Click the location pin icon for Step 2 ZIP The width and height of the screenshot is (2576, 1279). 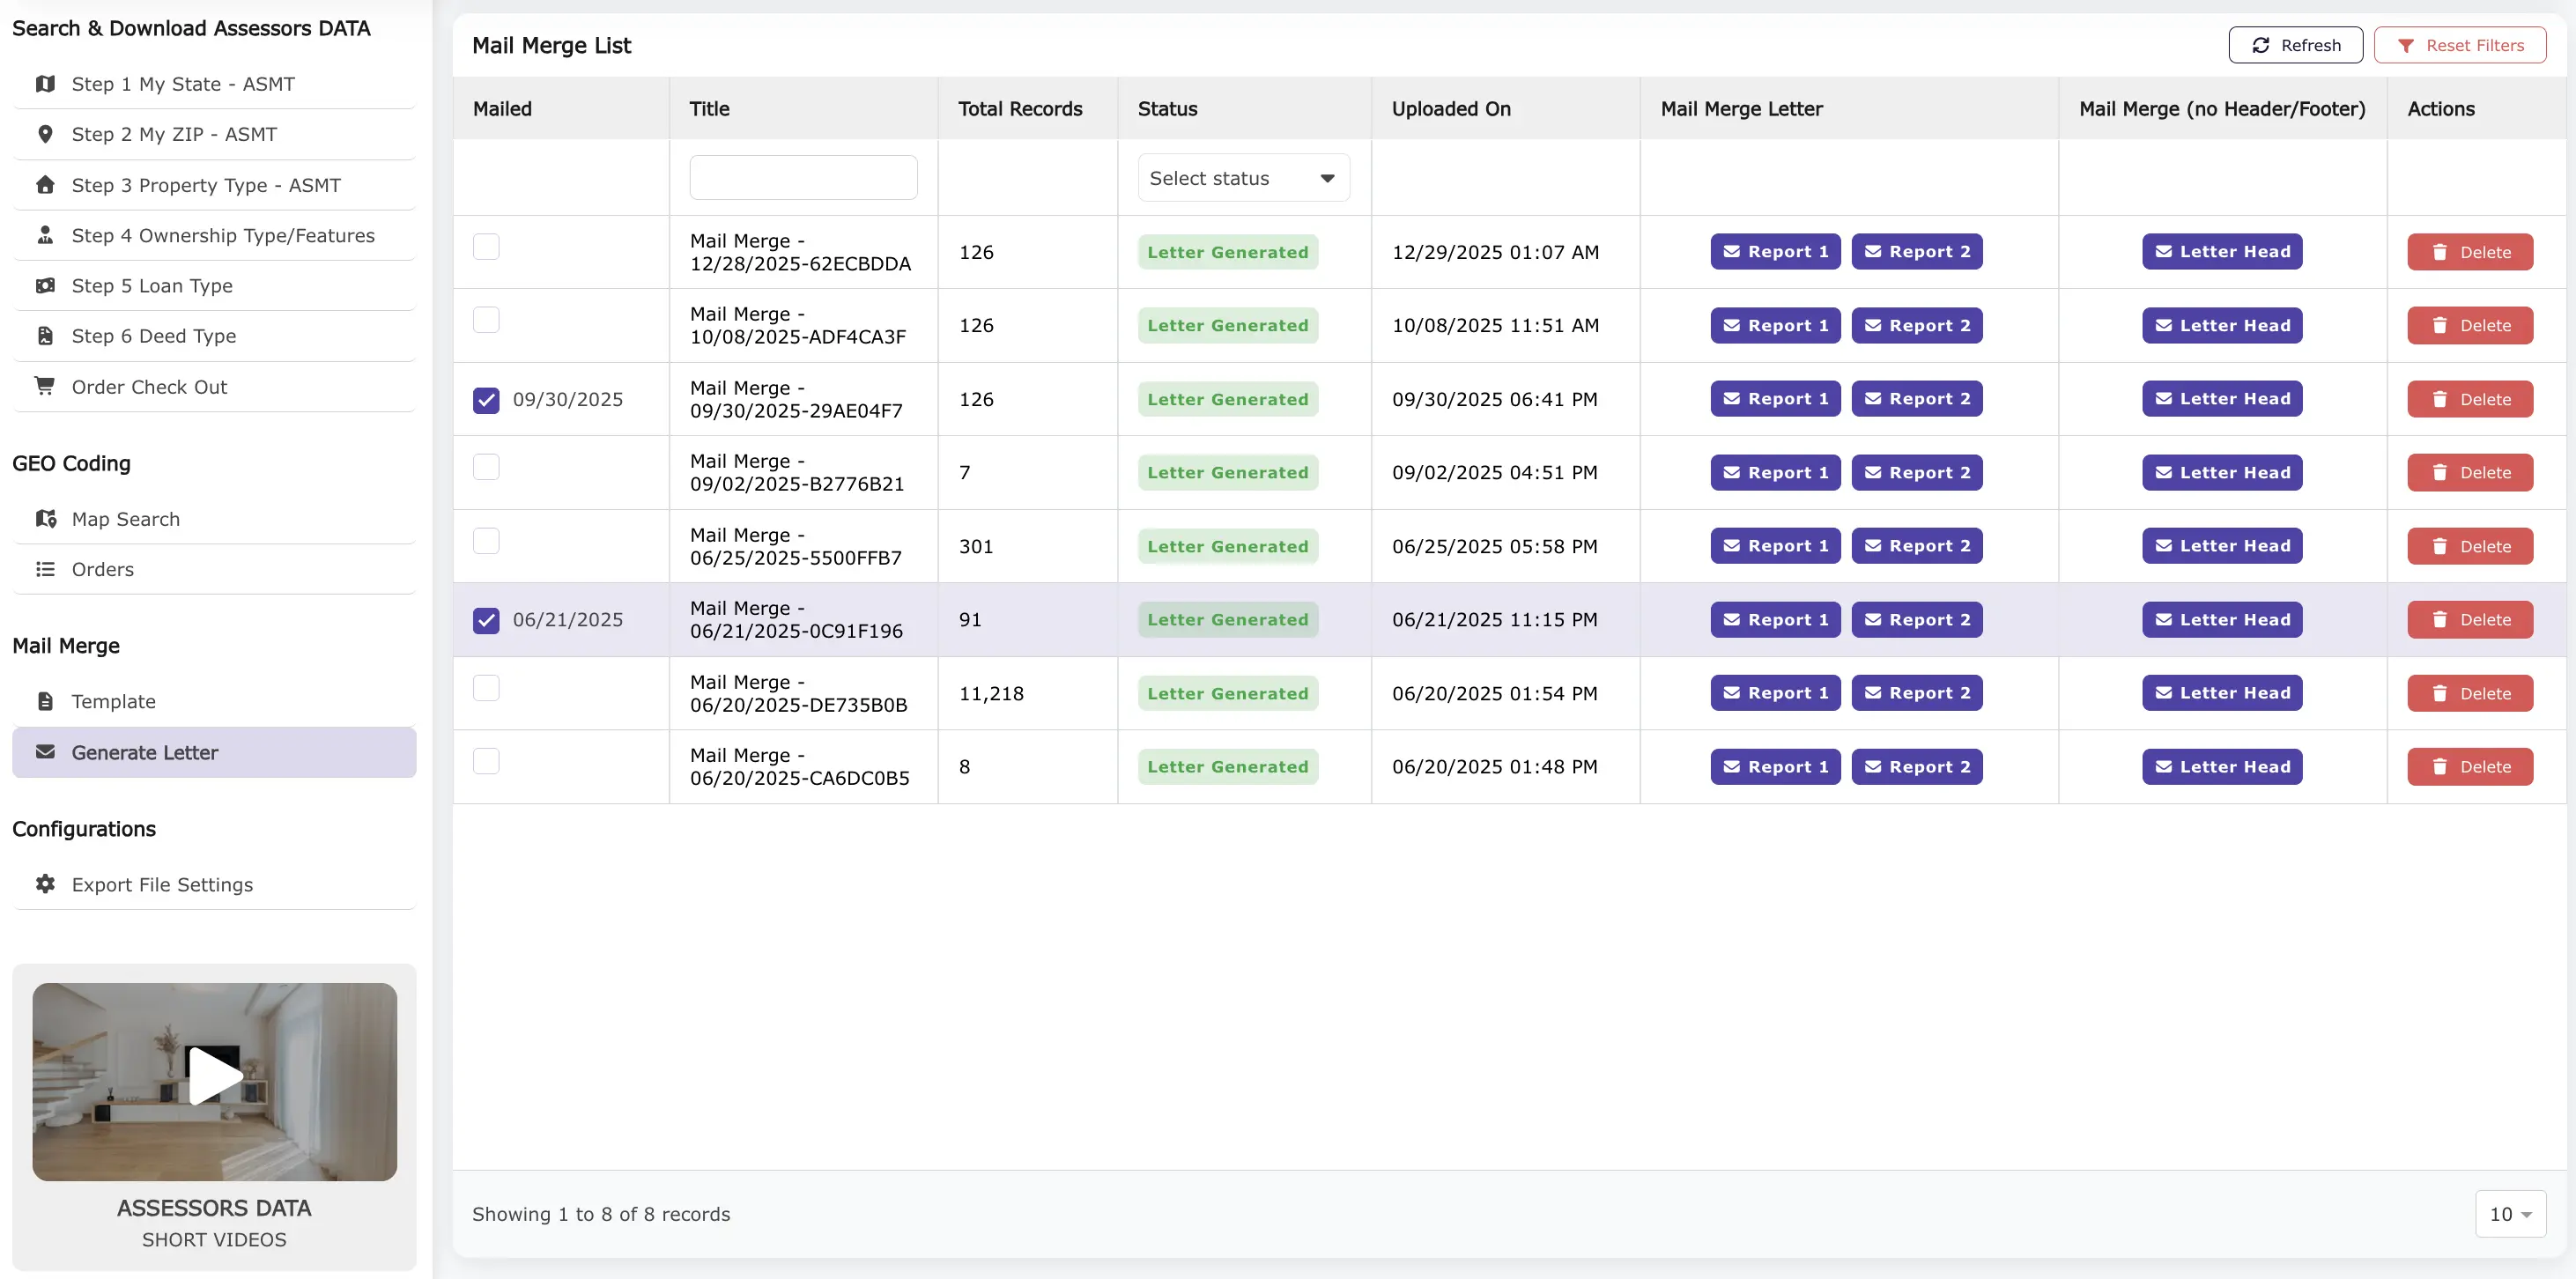point(45,134)
